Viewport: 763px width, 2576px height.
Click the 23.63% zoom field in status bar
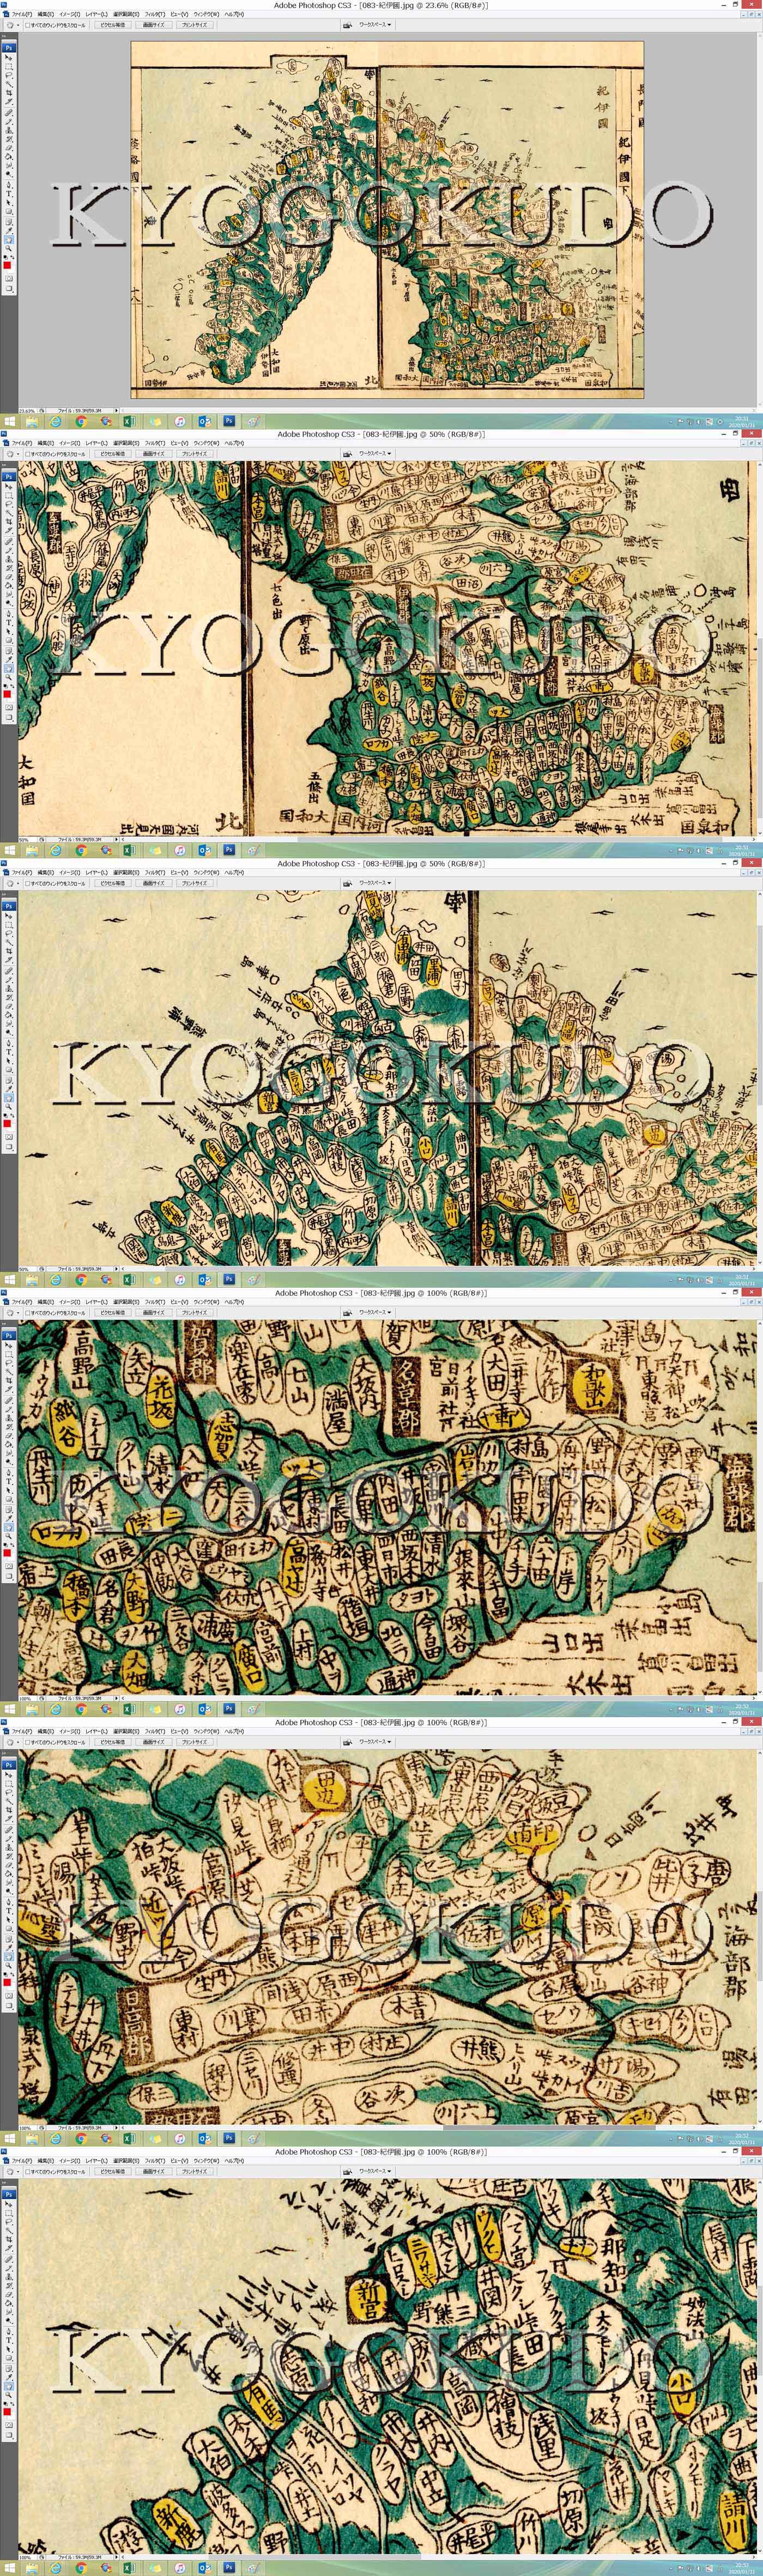point(27,410)
